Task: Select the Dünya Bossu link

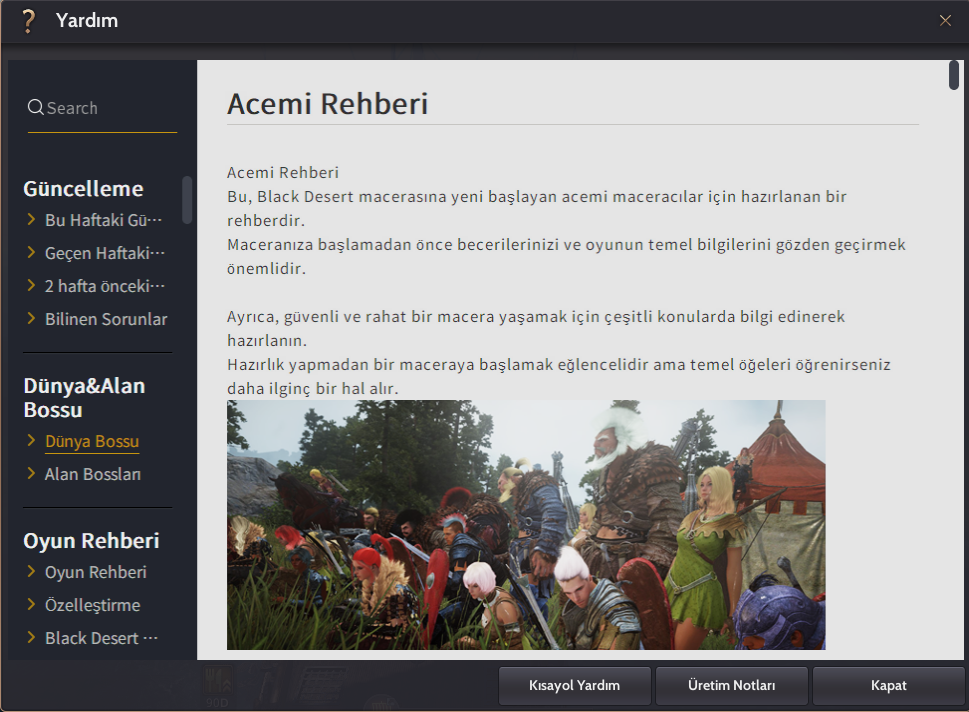Action: click(x=92, y=441)
